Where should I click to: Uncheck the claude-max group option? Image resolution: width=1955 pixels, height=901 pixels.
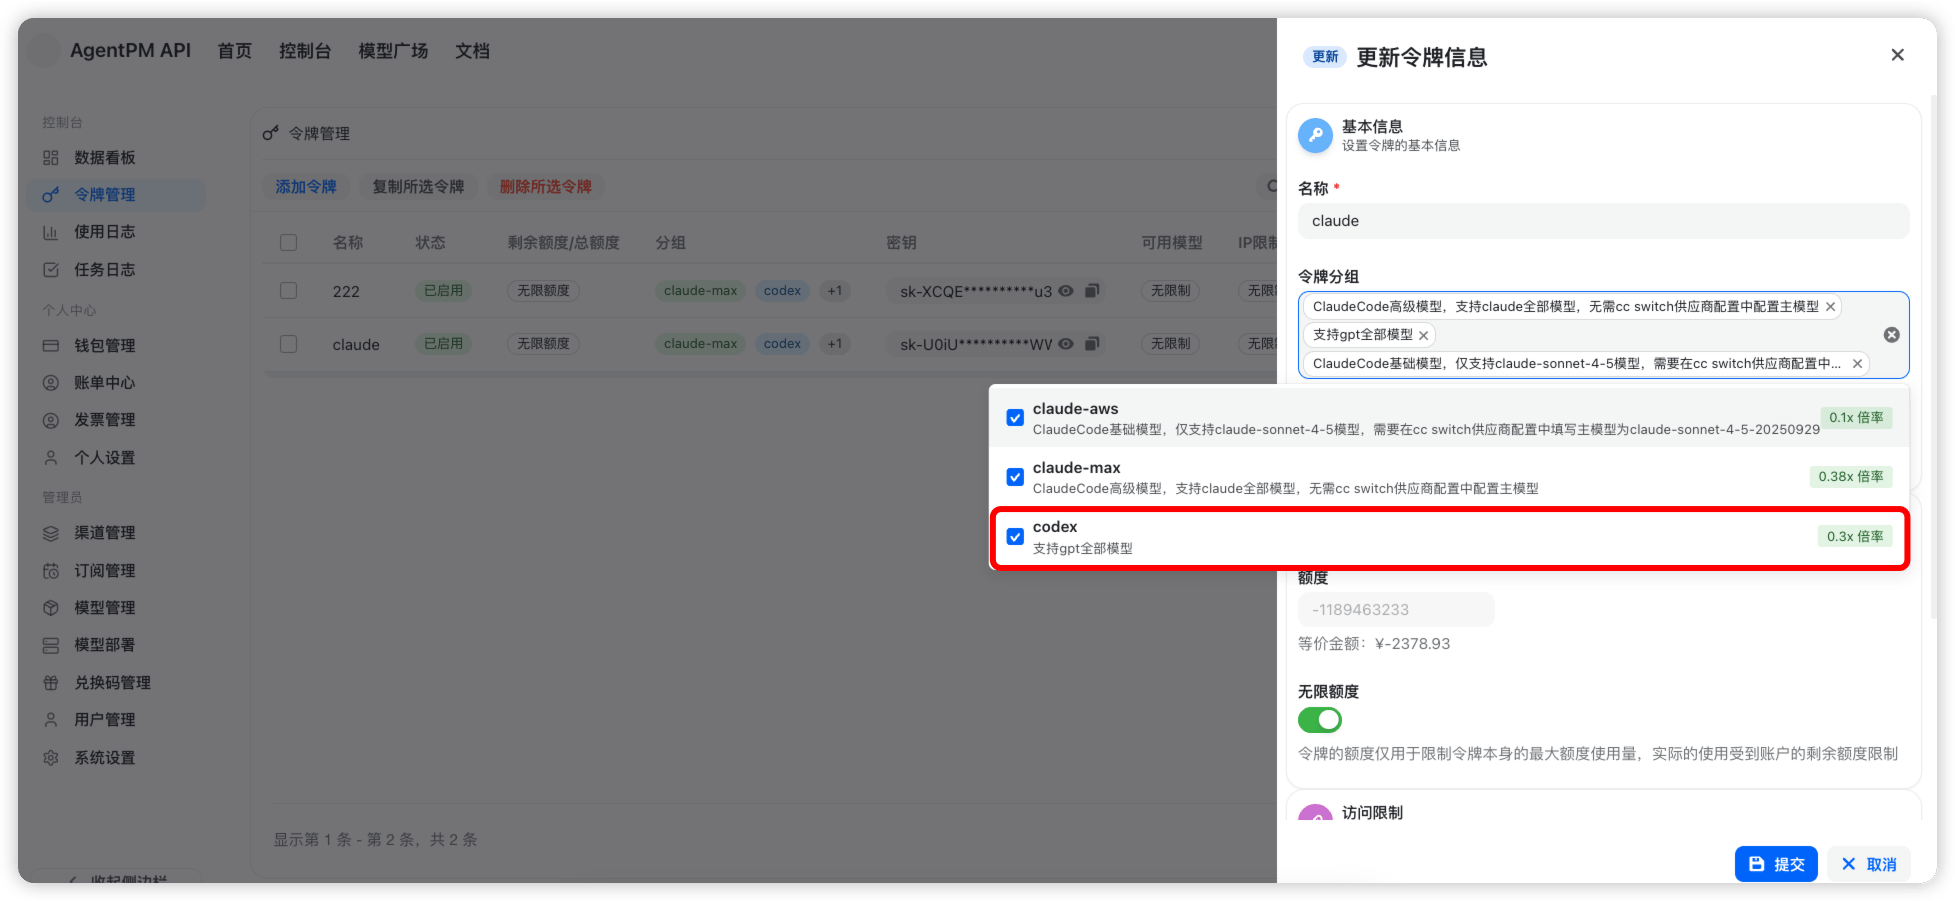click(1015, 477)
